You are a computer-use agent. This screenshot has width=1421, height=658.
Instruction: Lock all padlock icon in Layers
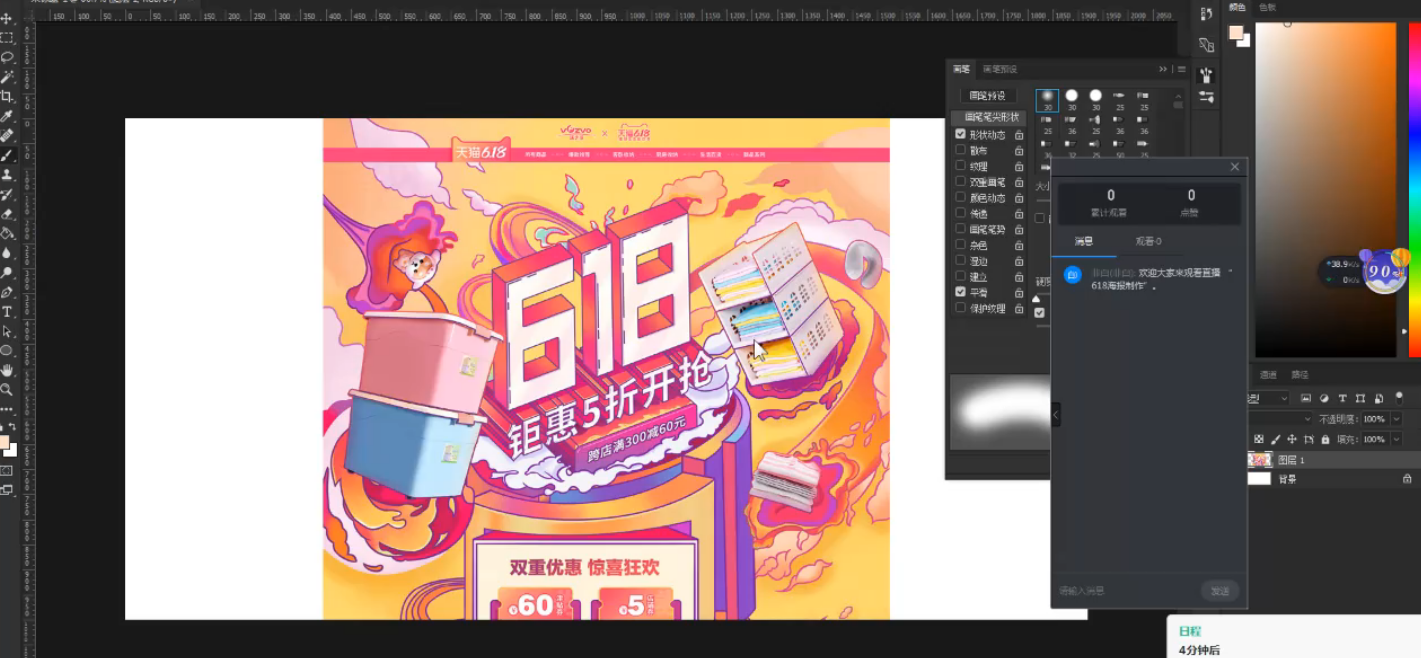1325,439
